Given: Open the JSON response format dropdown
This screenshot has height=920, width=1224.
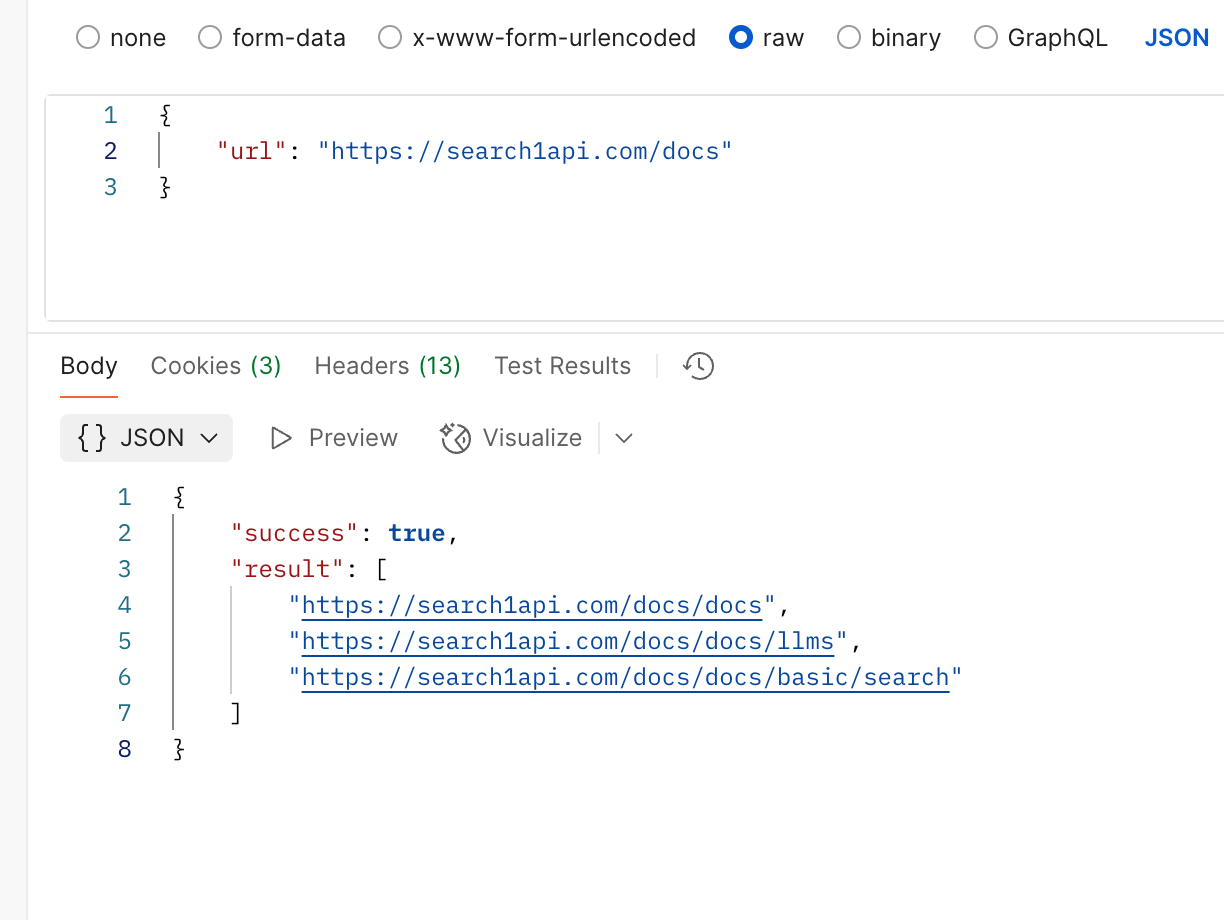Looking at the screenshot, I should tap(147, 438).
